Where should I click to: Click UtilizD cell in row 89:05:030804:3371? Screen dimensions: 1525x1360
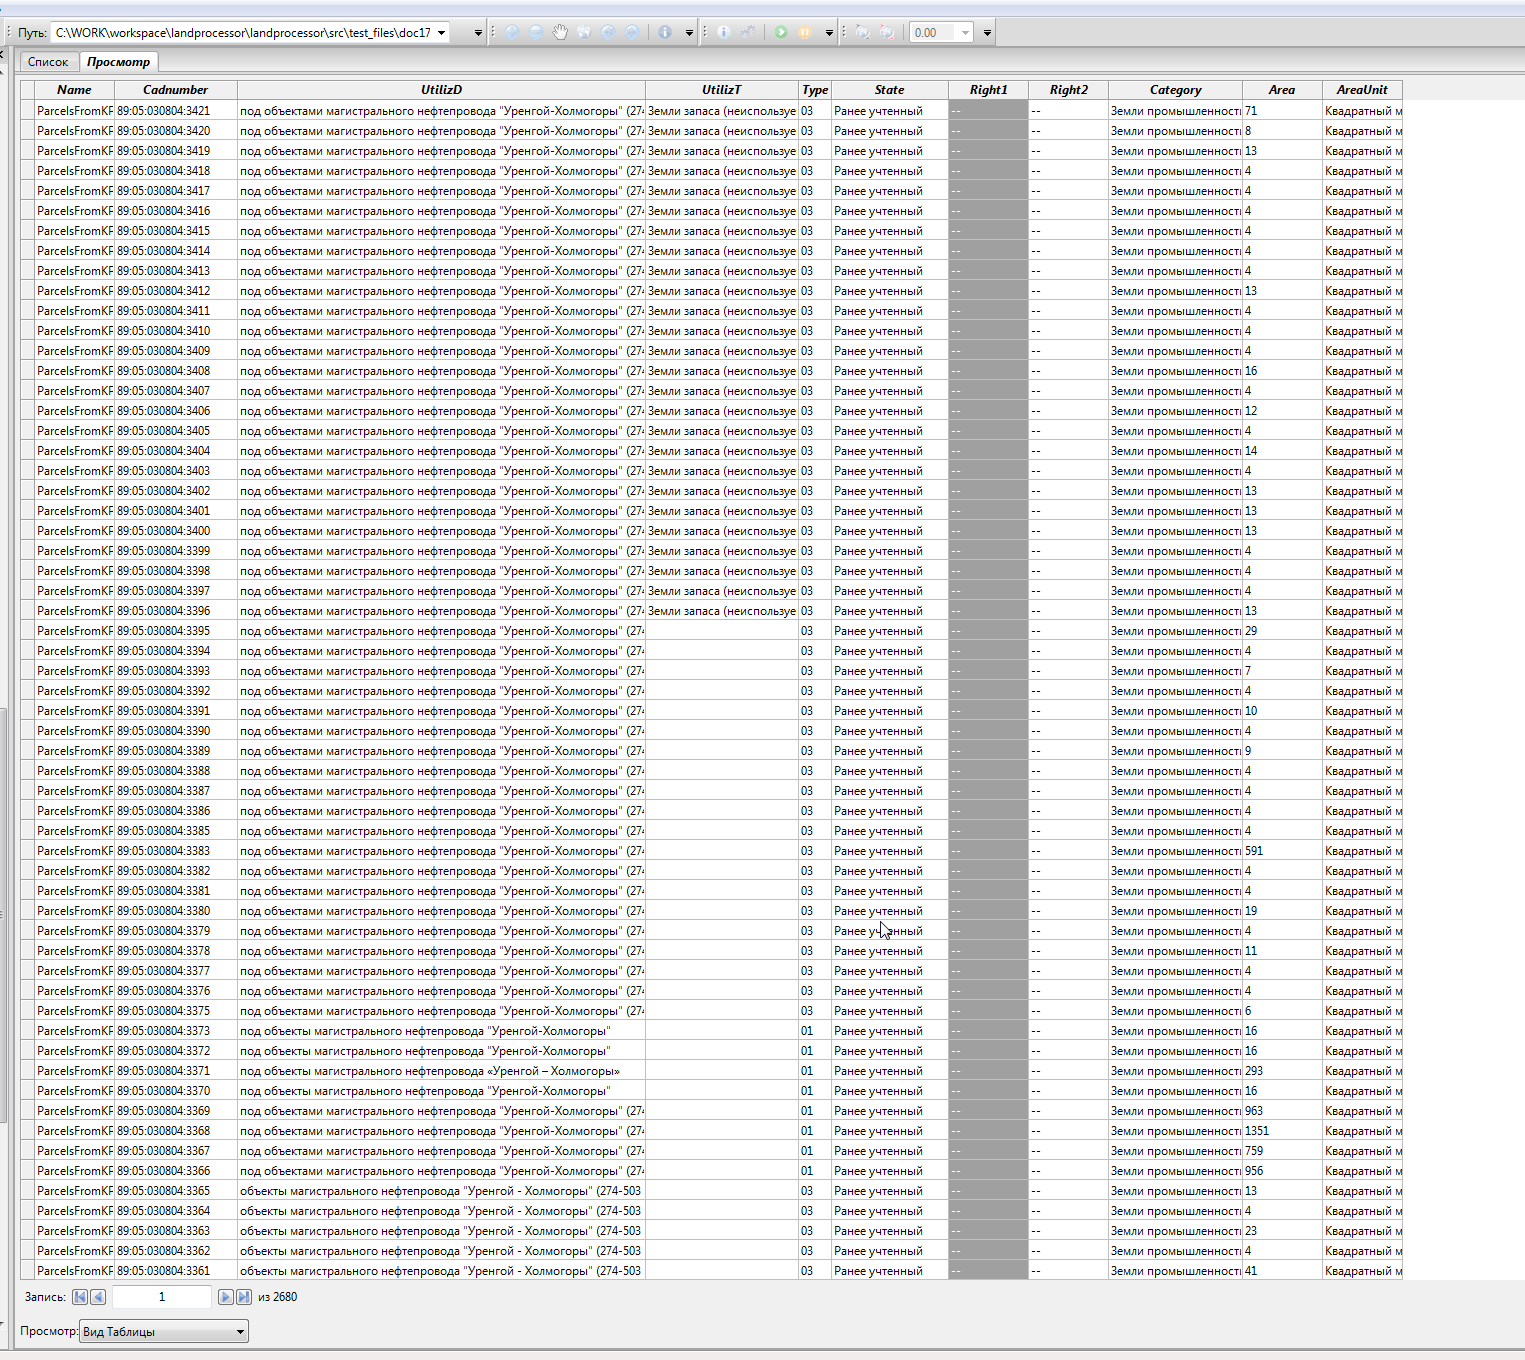point(441,1071)
